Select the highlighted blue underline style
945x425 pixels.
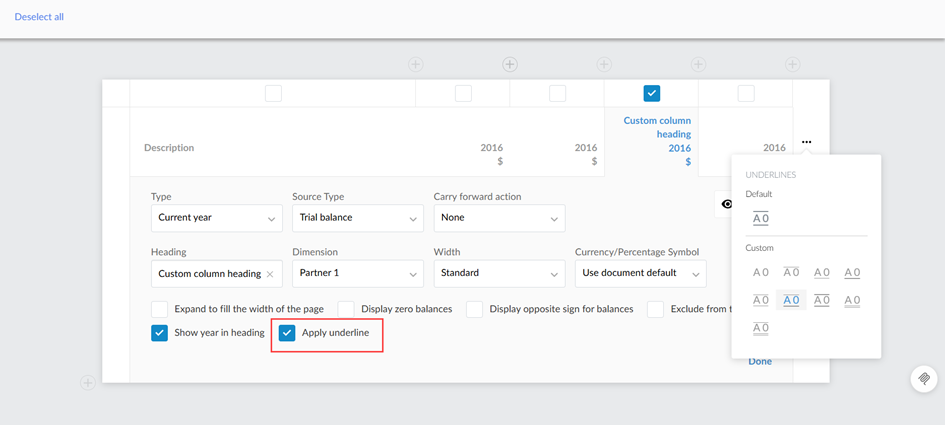[x=791, y=300]
